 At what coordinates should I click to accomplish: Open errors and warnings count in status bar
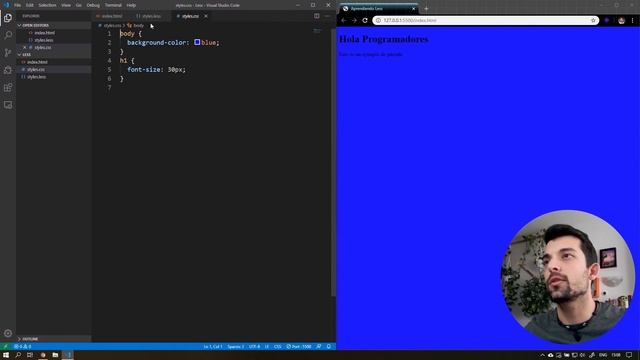pyautogui.click(x=23, y=347)
